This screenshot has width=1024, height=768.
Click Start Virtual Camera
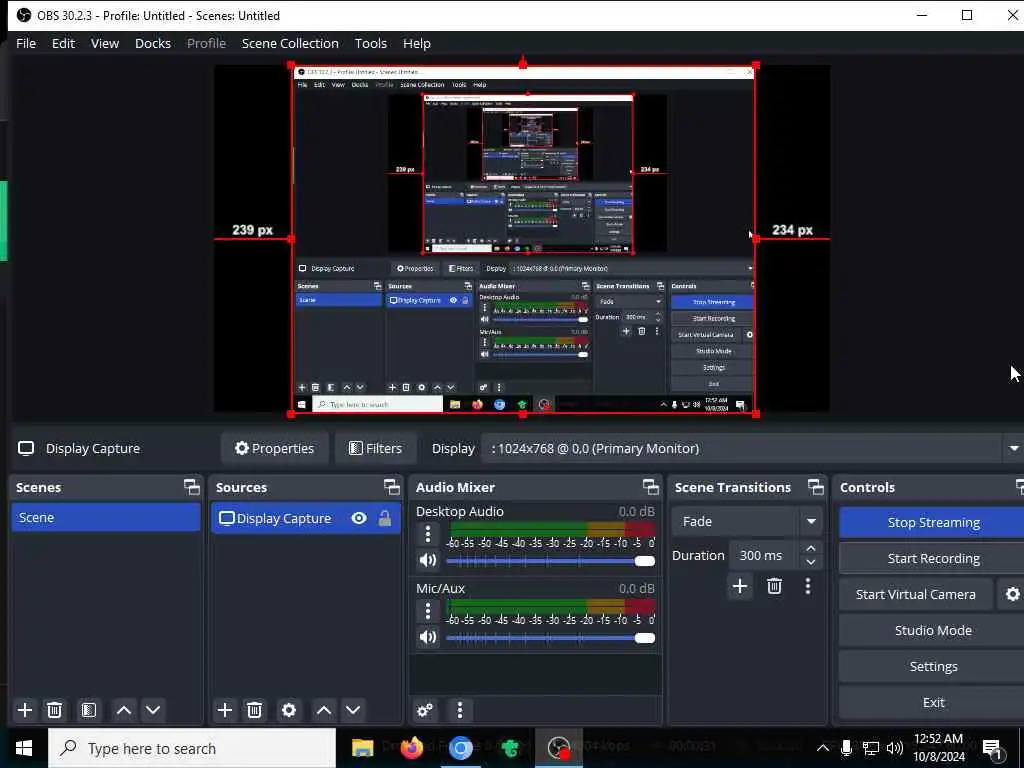click(916, 594)
